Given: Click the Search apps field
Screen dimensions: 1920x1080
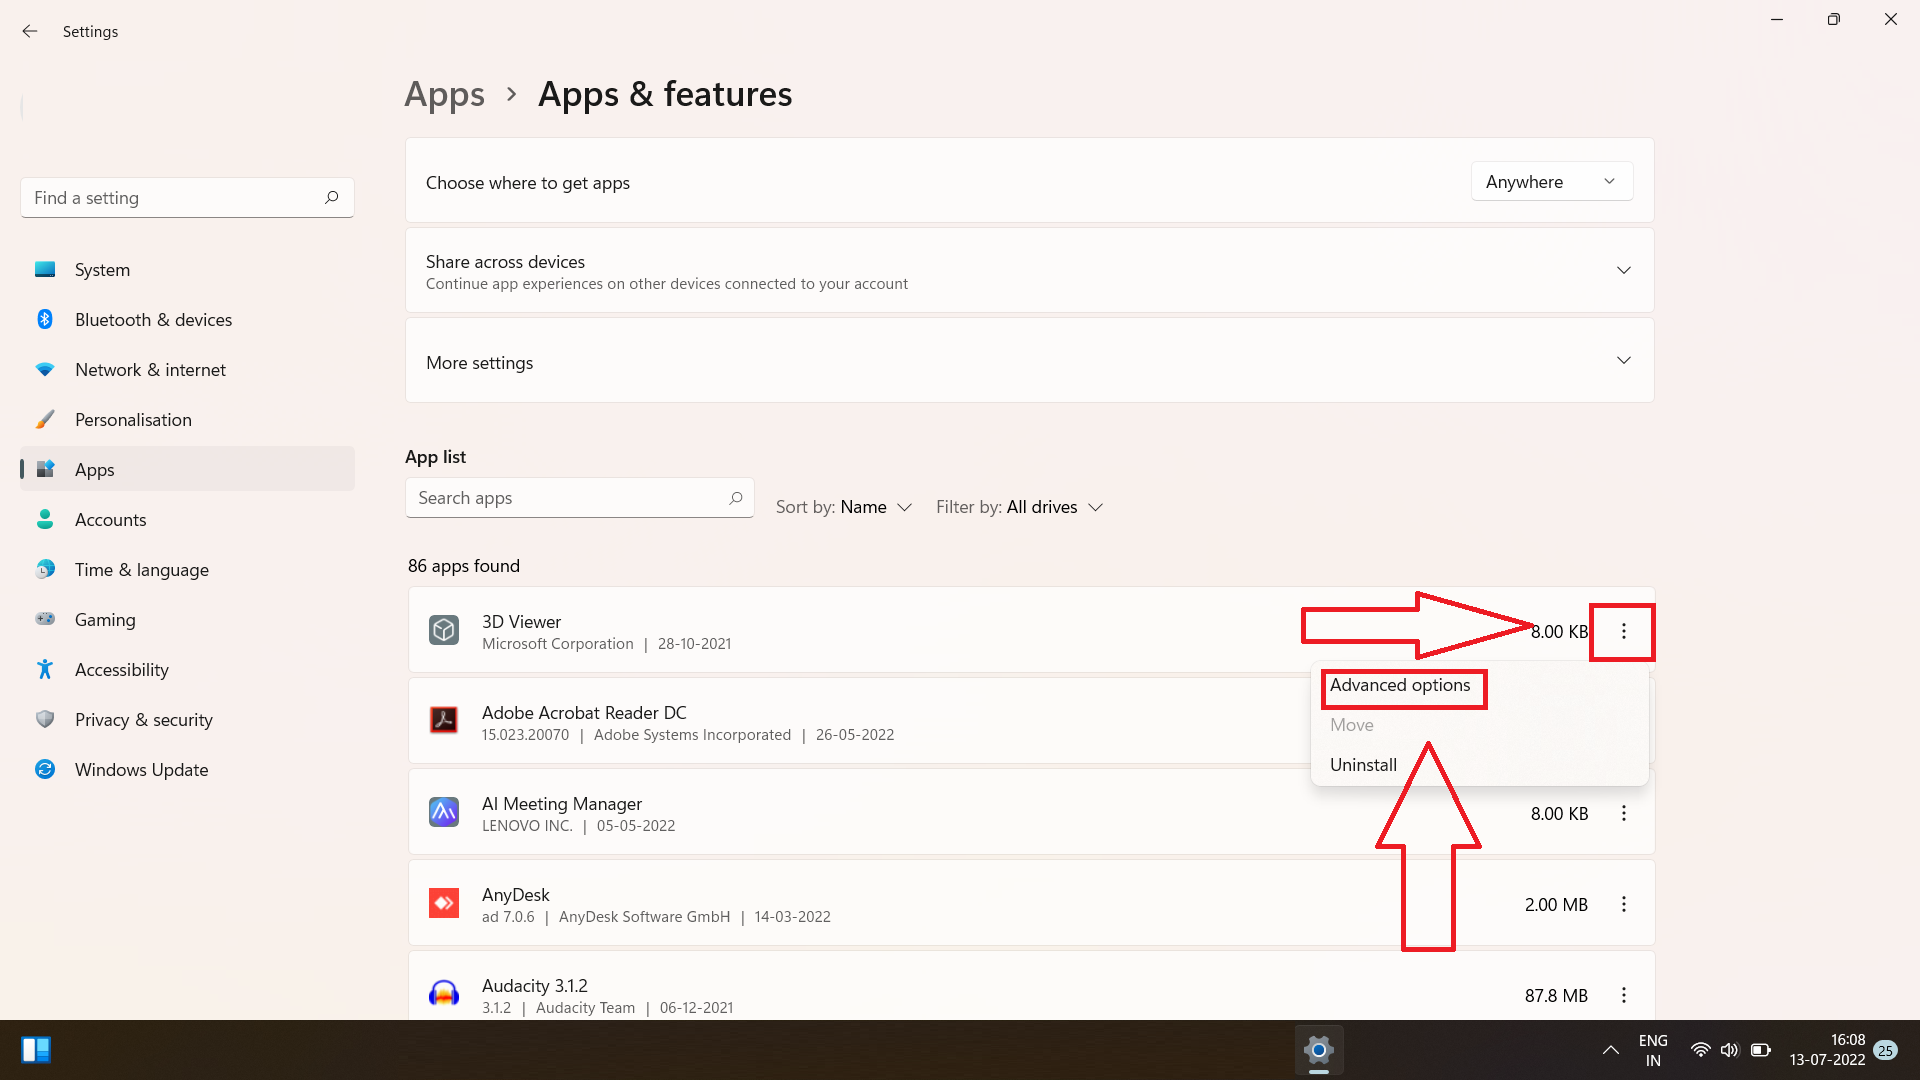Looking at the screenshot, I should 570,498.
